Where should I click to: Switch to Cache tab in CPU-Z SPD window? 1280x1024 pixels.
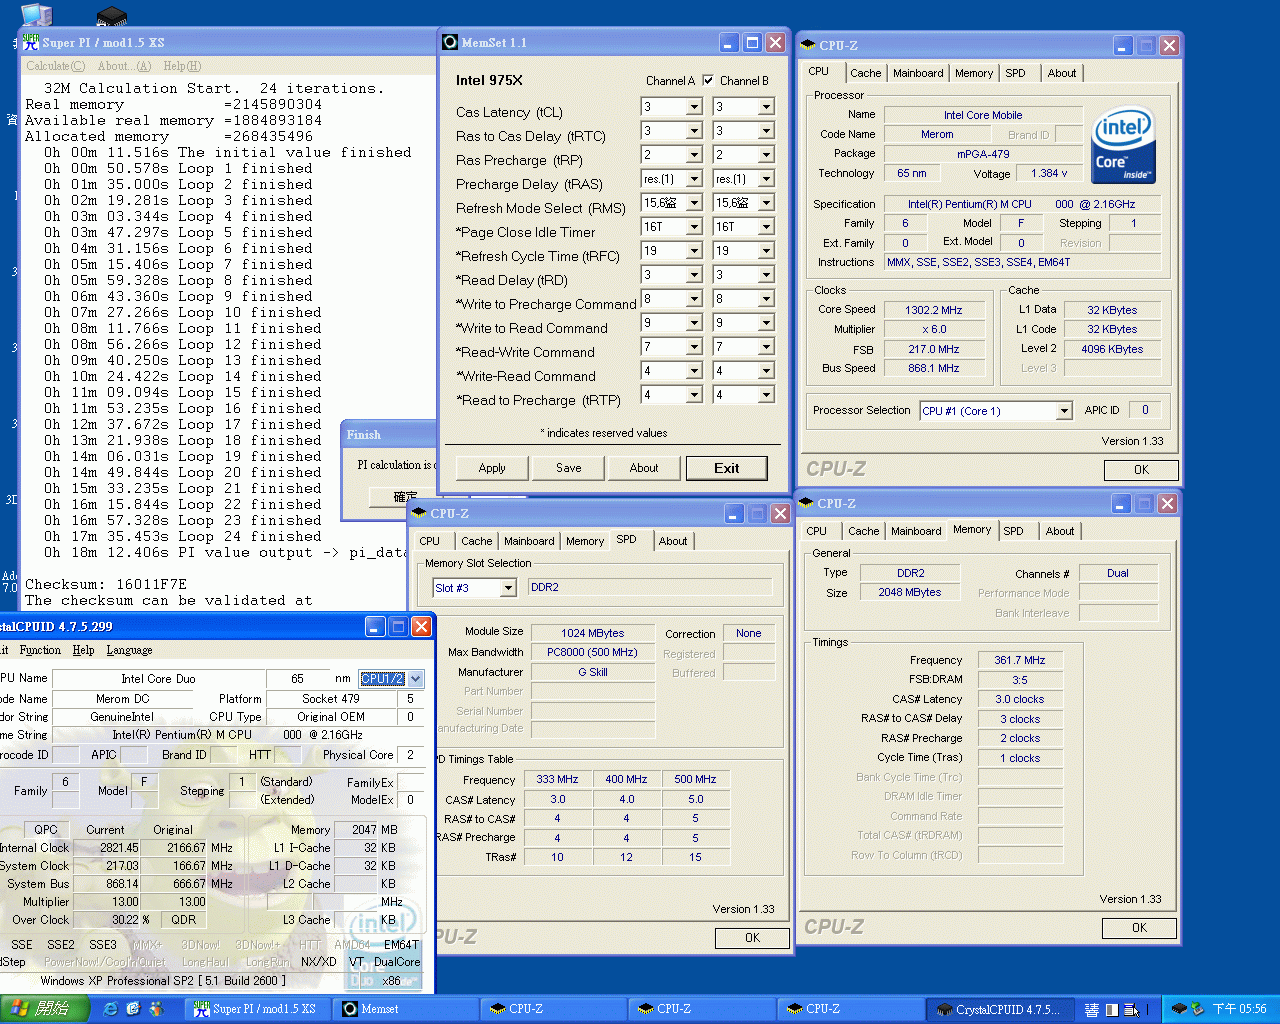pyautogui.click(x=476, y=541)
